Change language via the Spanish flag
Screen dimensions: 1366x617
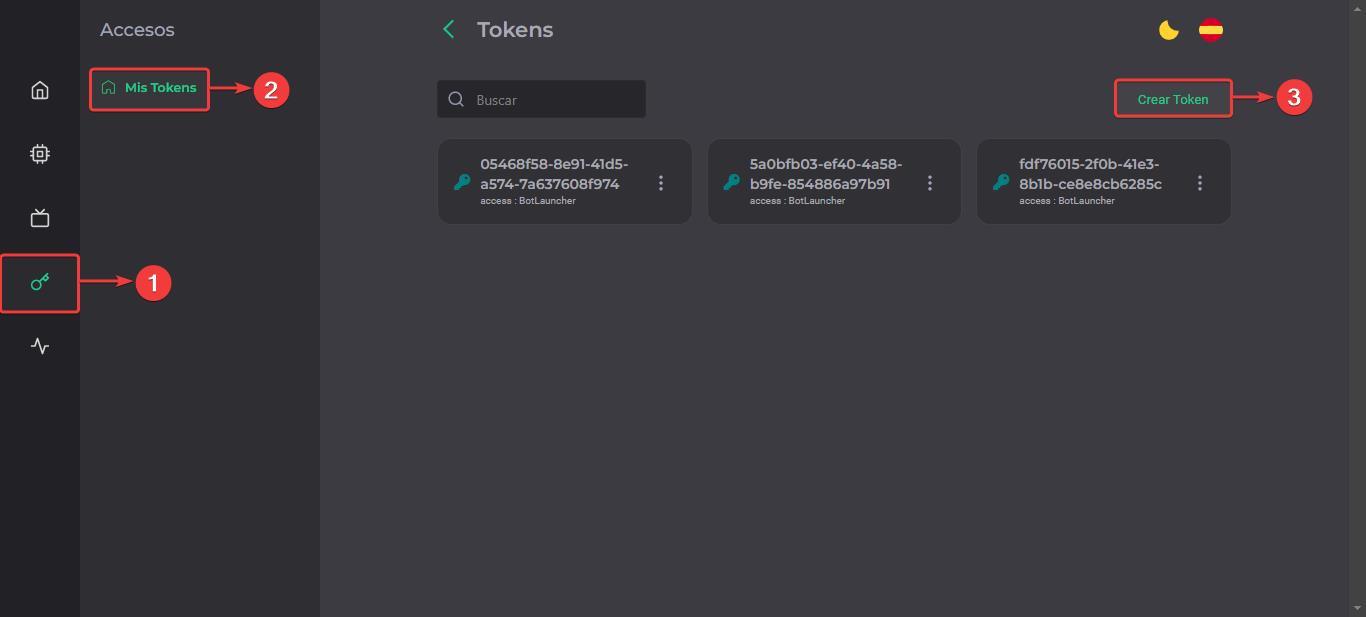tap(1211, 30)
